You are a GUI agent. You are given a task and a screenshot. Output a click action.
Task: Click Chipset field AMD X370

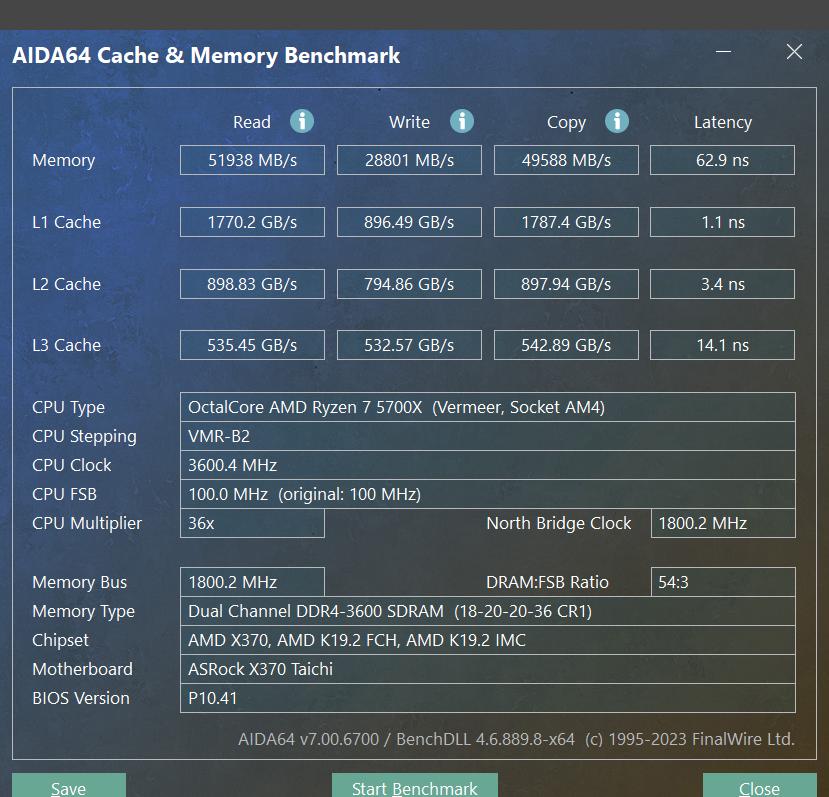(x=487, y=640)
